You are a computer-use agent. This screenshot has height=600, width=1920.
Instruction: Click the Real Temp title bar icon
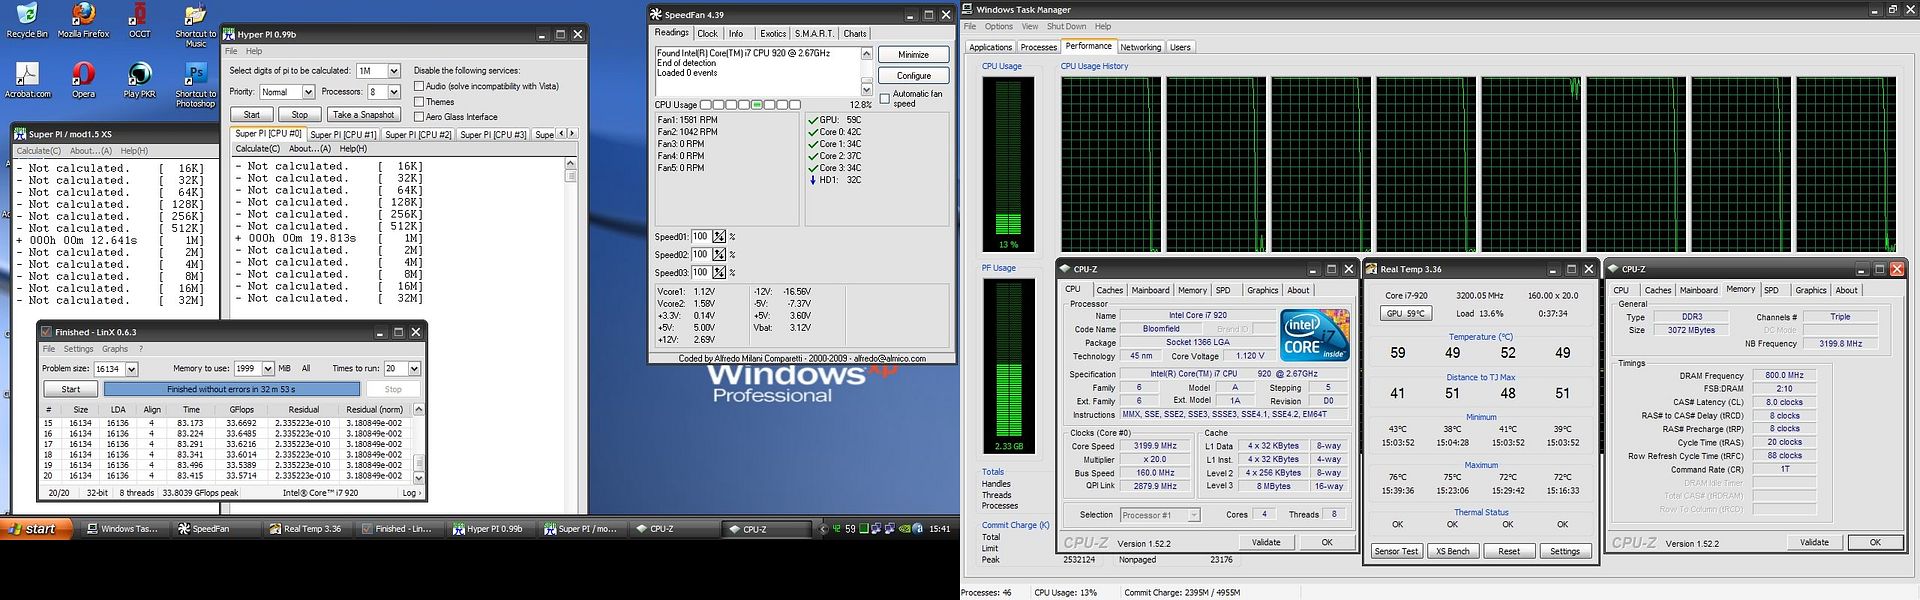coord(1372,269)
